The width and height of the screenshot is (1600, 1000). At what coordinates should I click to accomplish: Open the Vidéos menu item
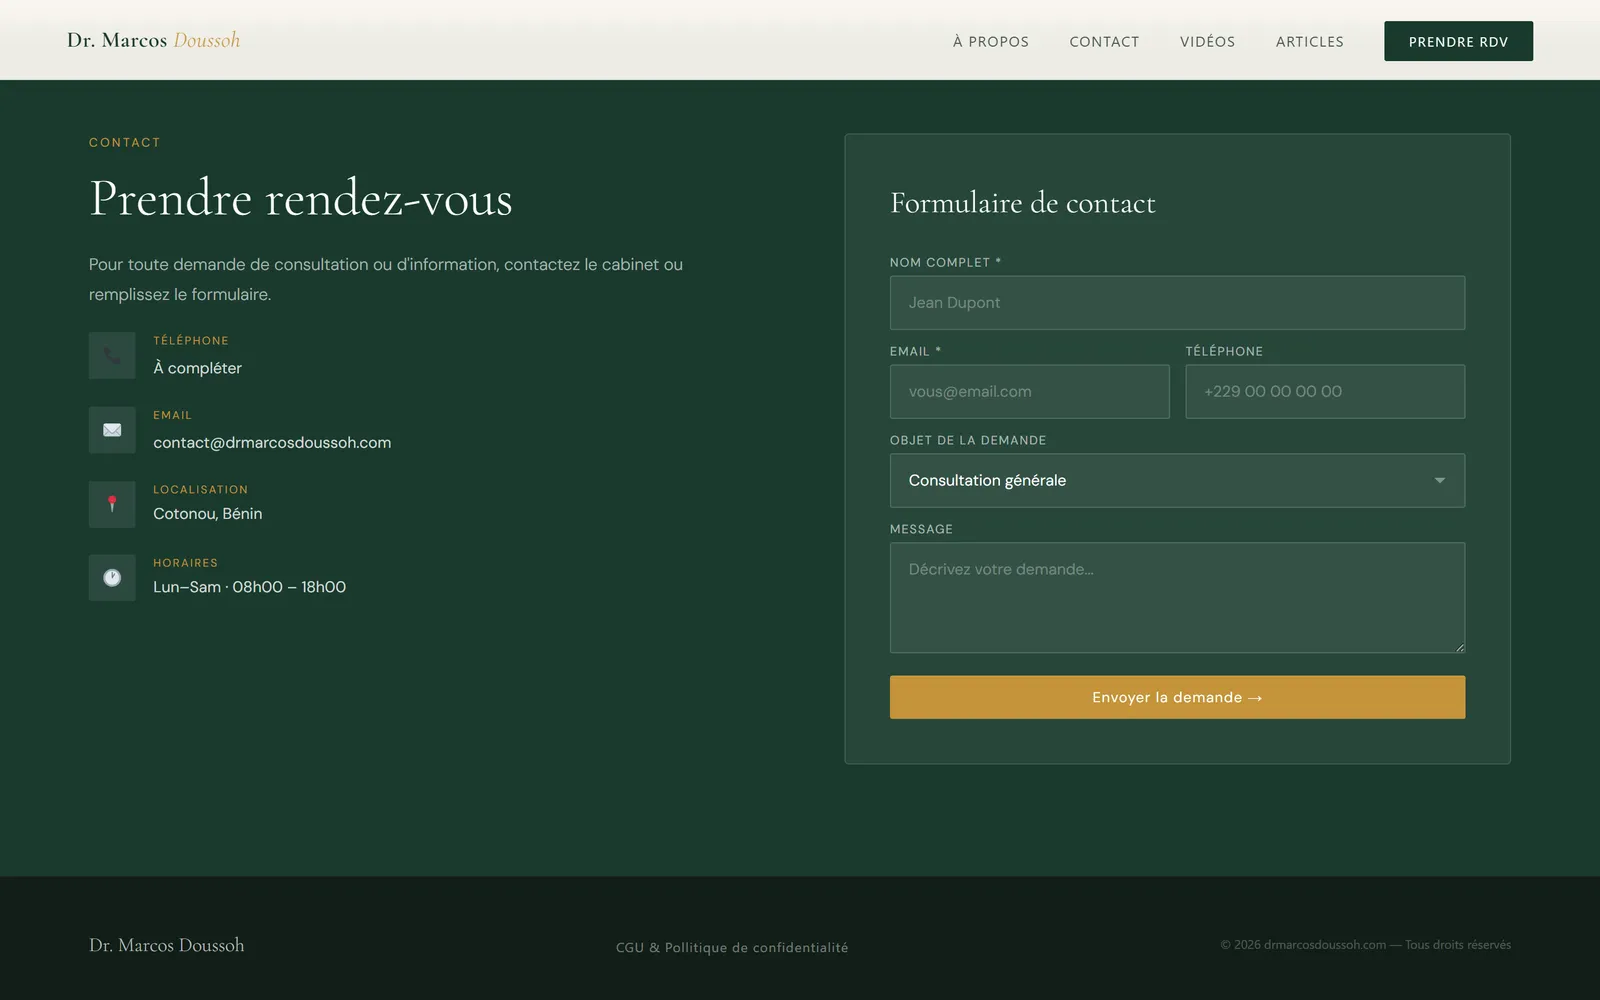[1207, 41]
